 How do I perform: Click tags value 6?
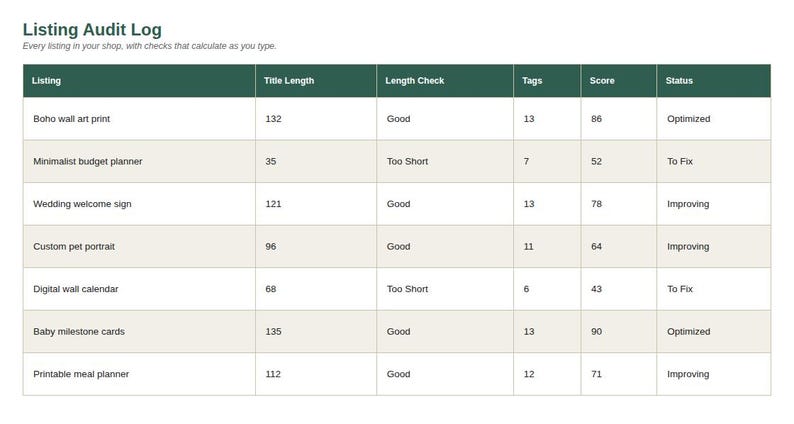pyautogui.click(x=526, y=289)
